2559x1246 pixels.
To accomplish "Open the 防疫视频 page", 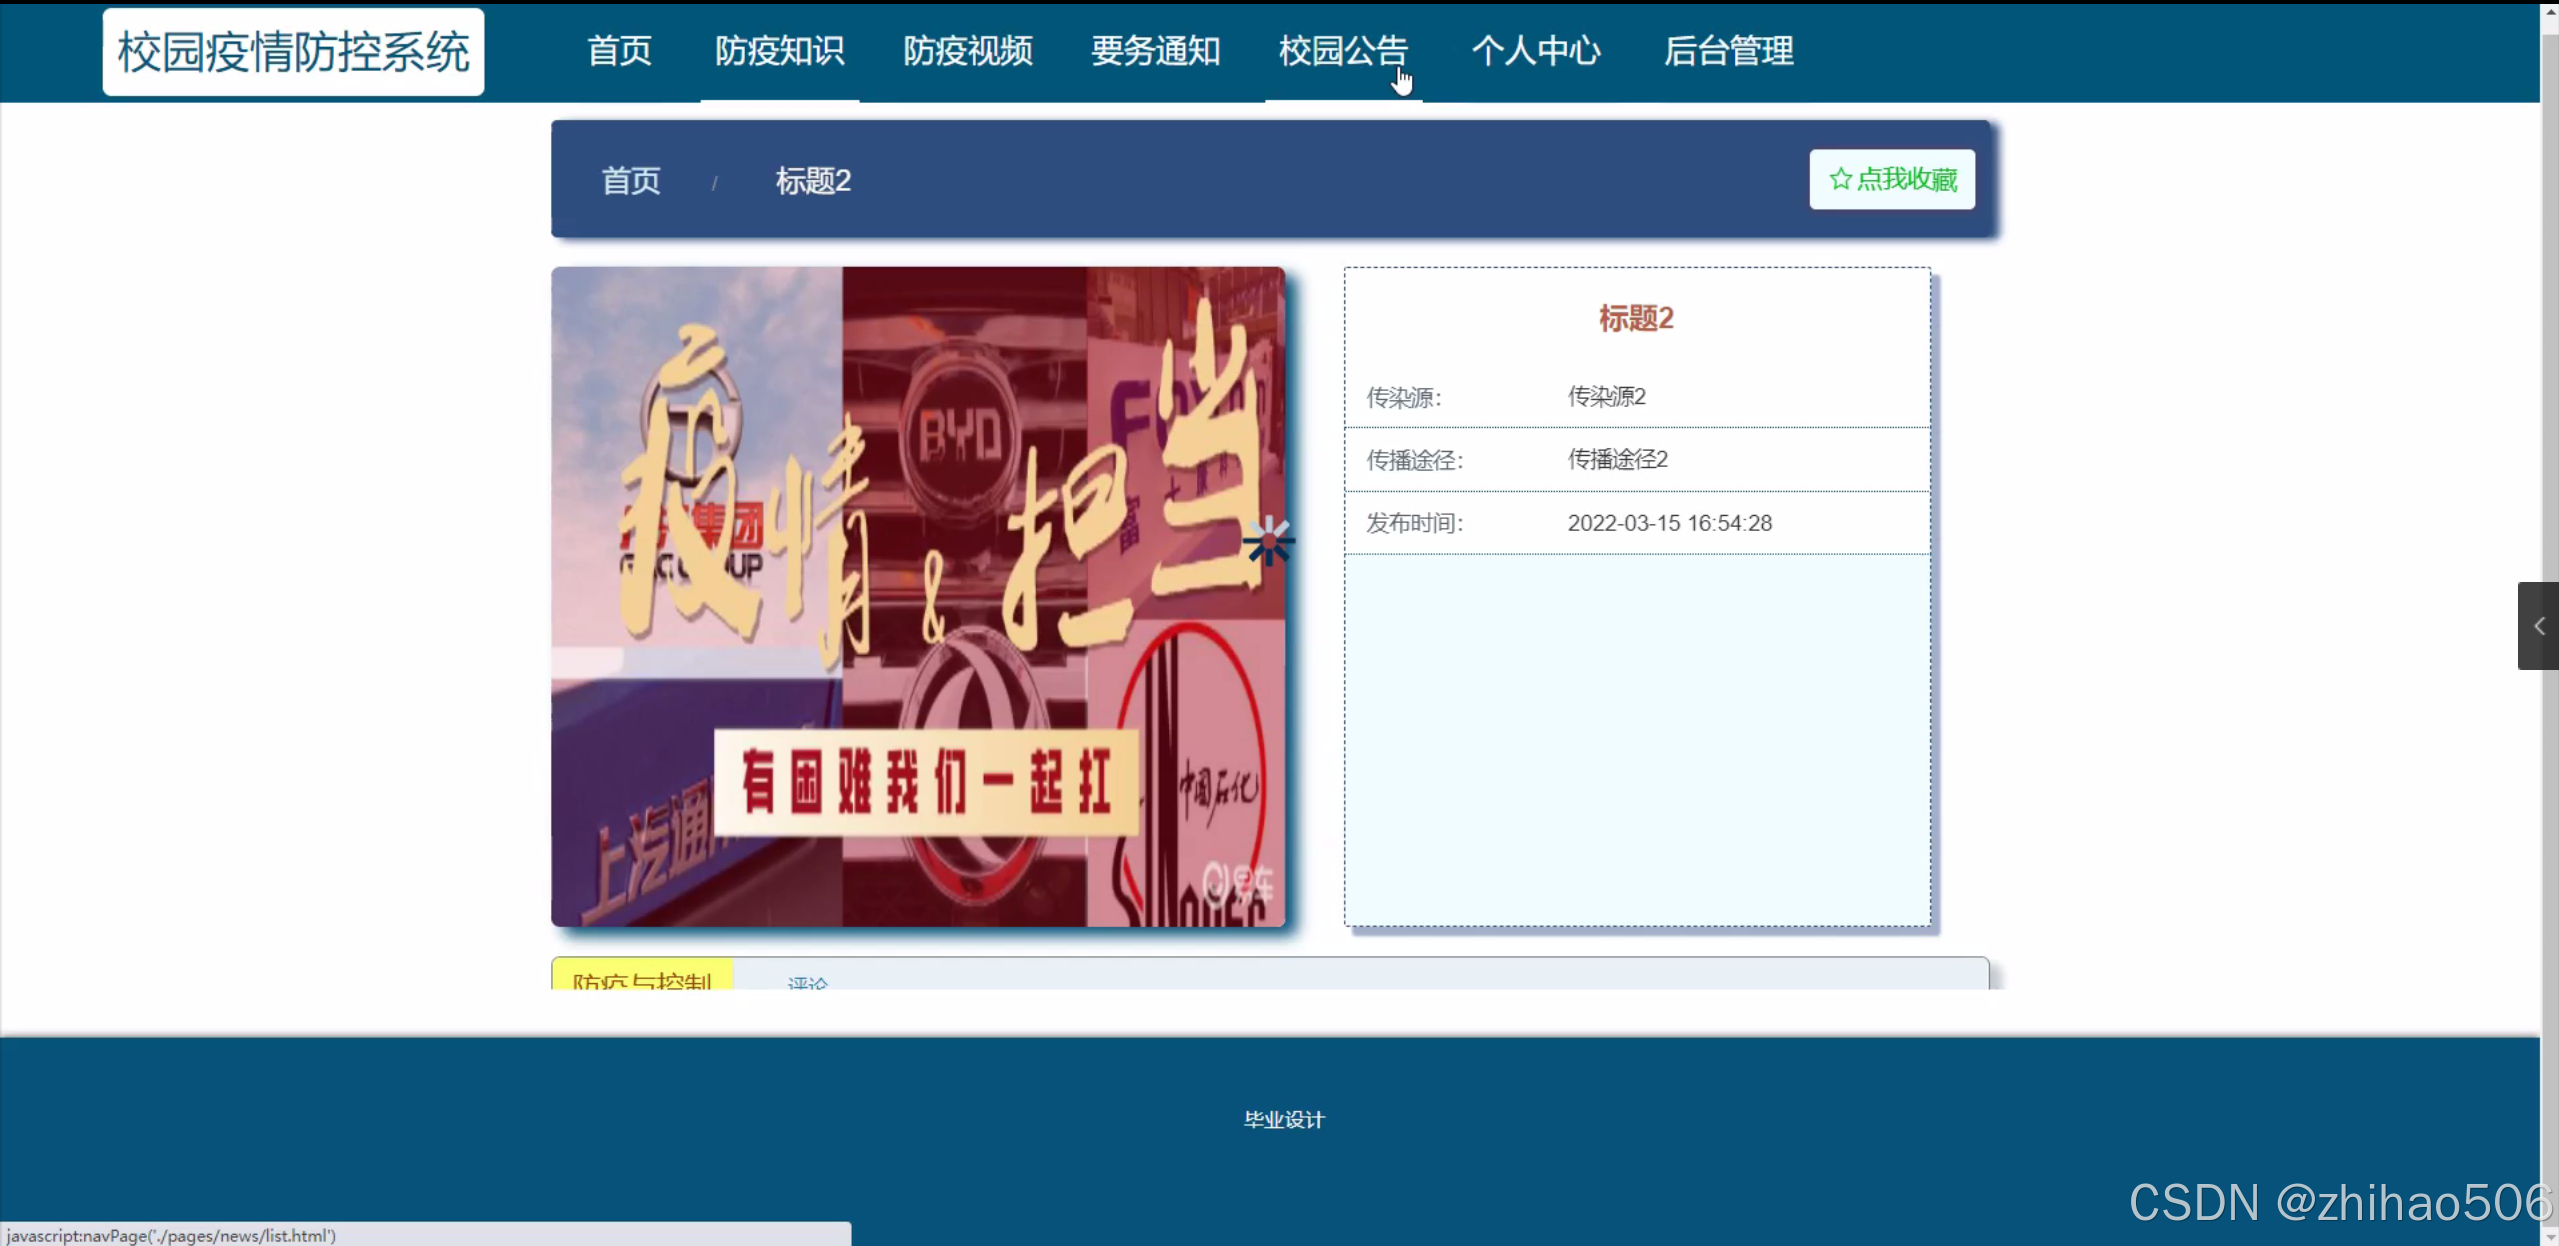I will (x=967, y=51).
